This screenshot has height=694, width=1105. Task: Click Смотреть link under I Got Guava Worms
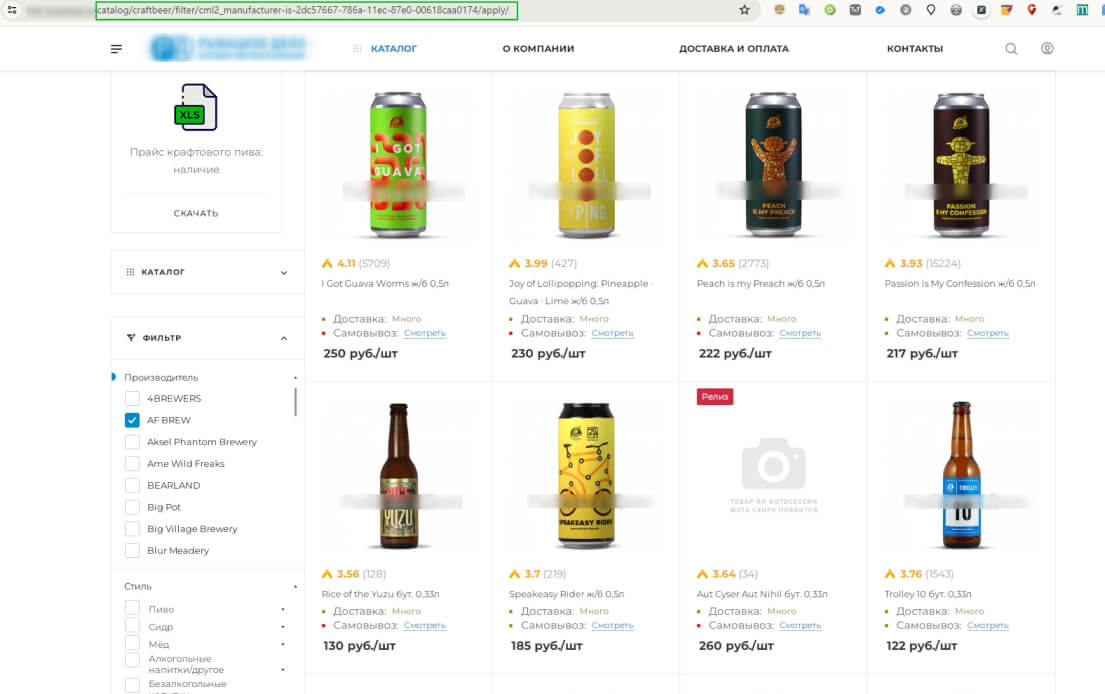424,333
